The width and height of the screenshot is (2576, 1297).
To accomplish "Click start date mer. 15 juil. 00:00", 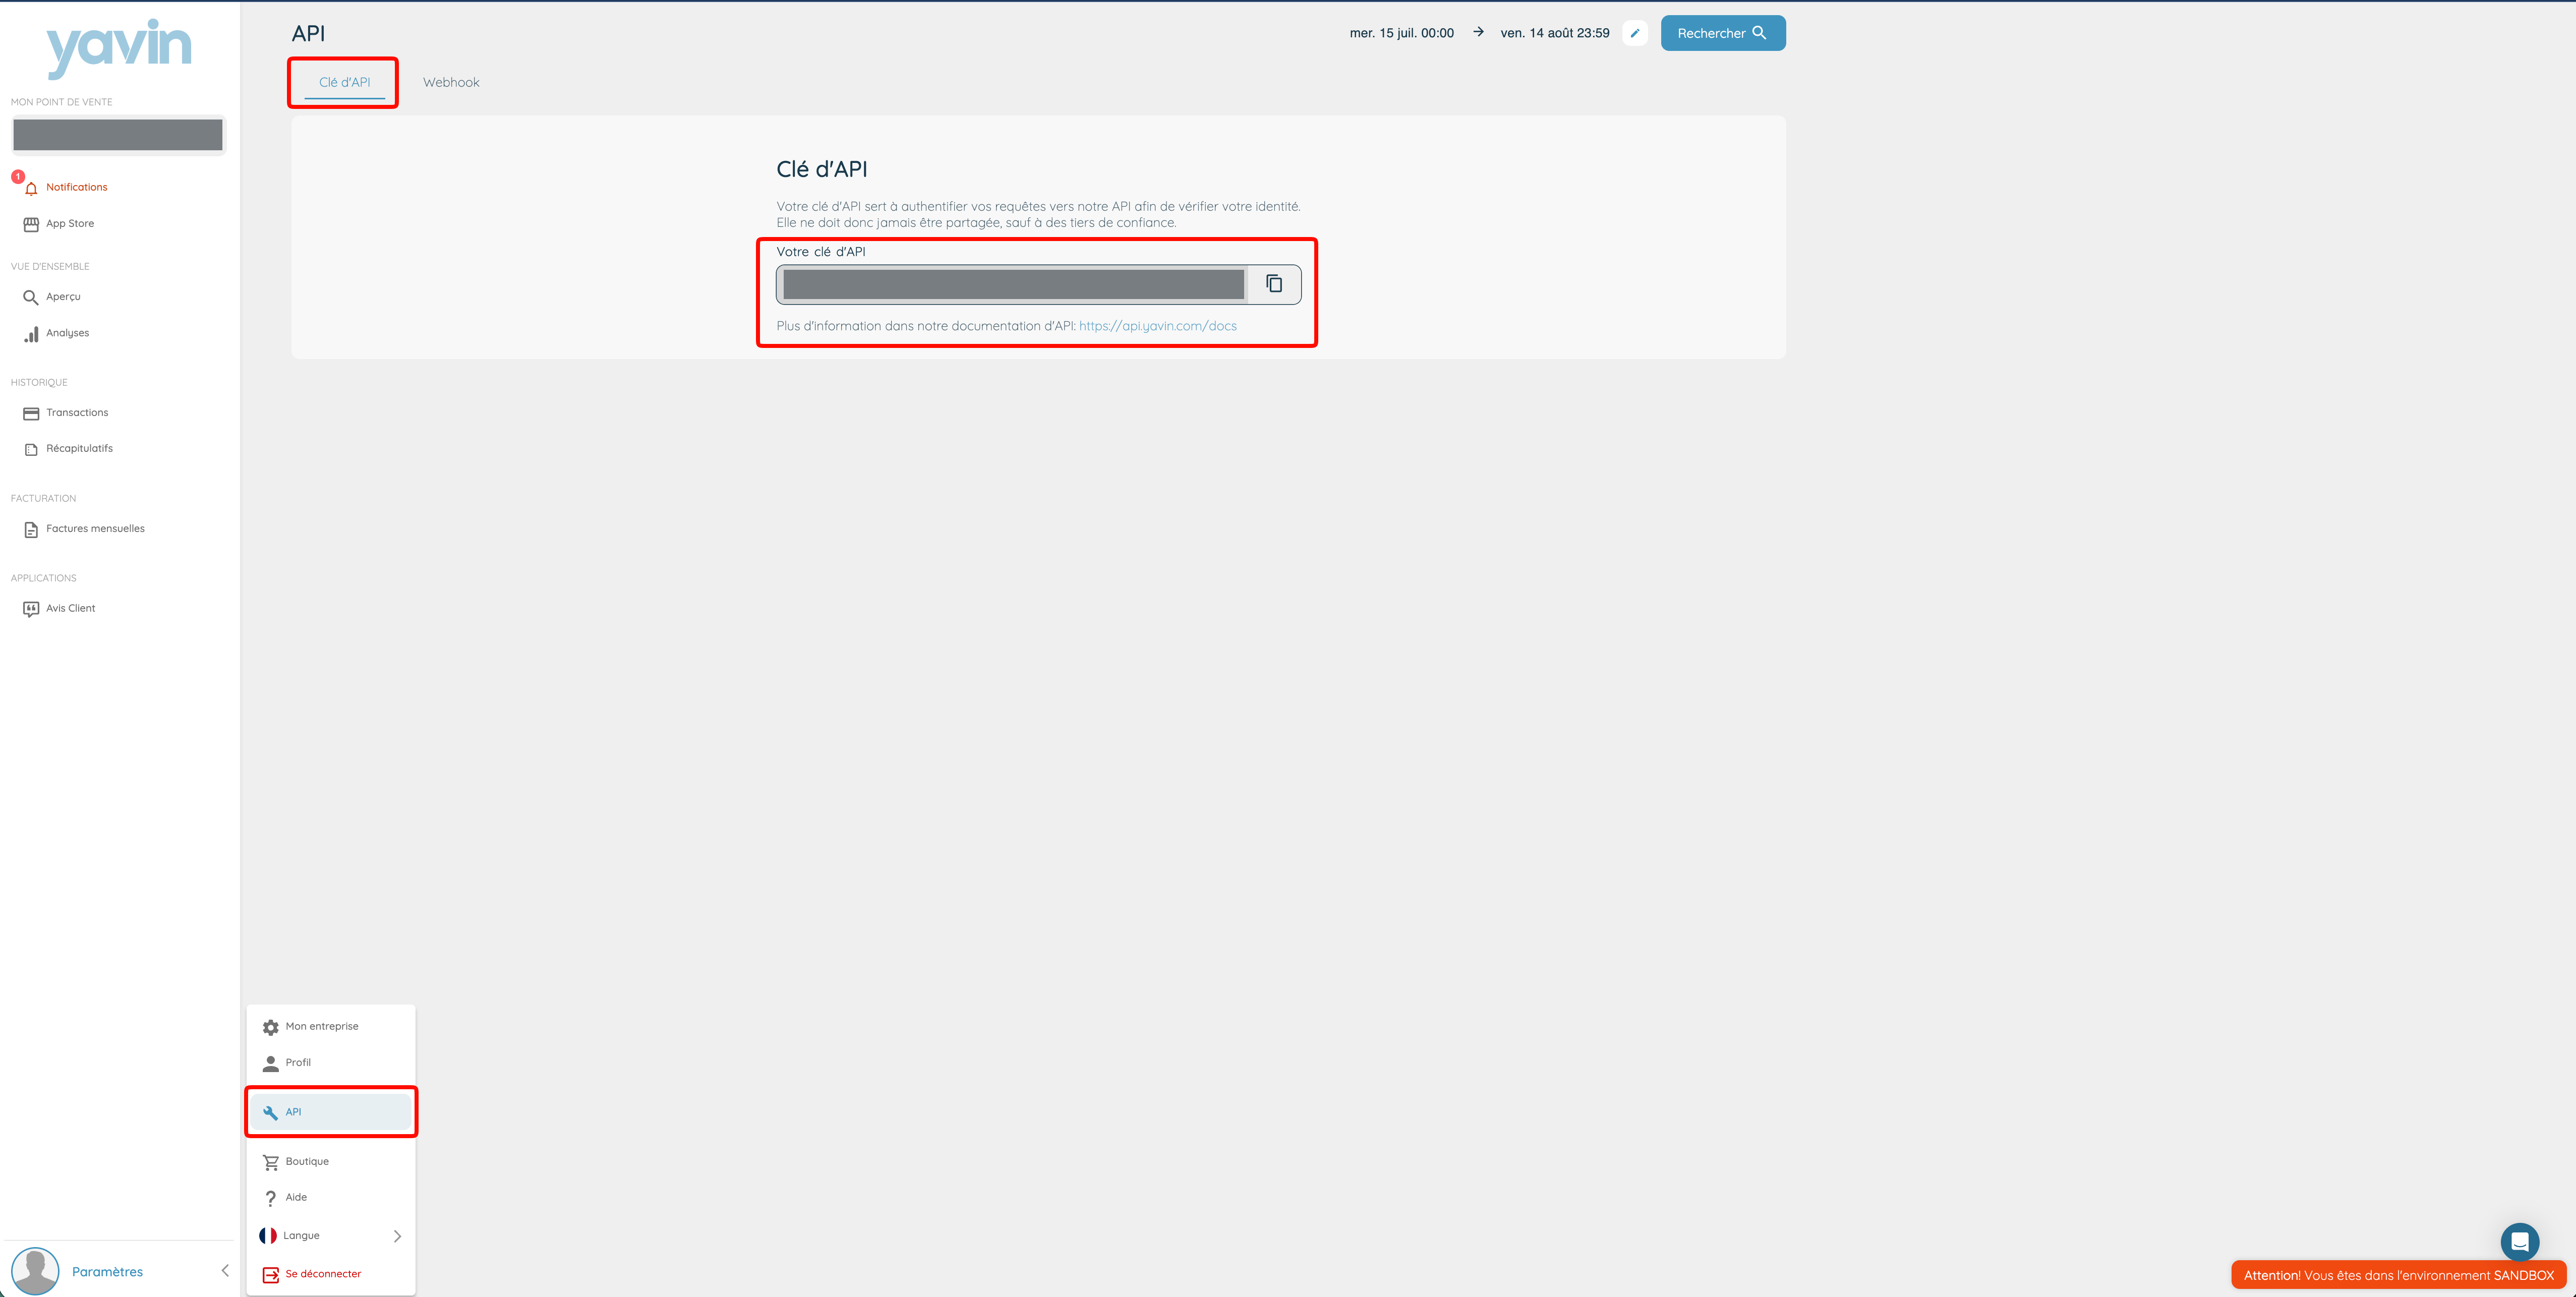I will (1401, 33).
